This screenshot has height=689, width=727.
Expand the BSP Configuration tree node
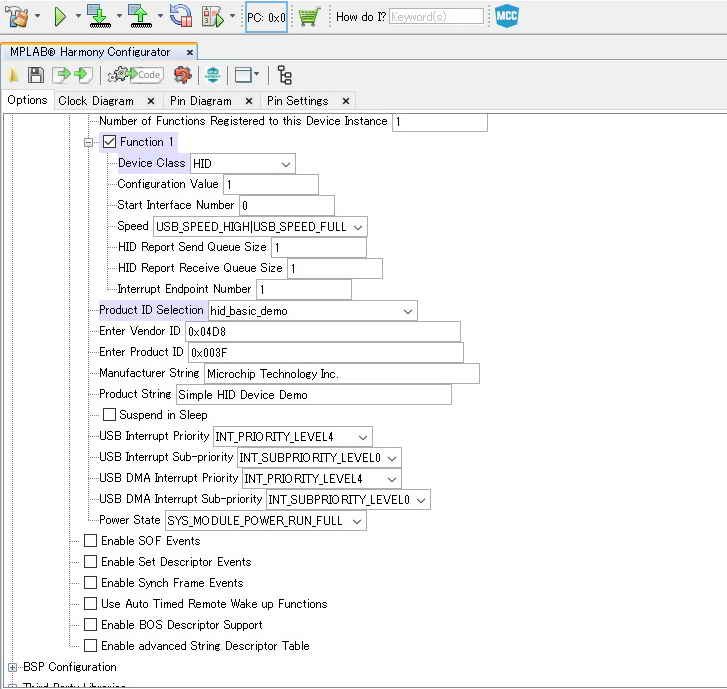[x=13, y=667]
